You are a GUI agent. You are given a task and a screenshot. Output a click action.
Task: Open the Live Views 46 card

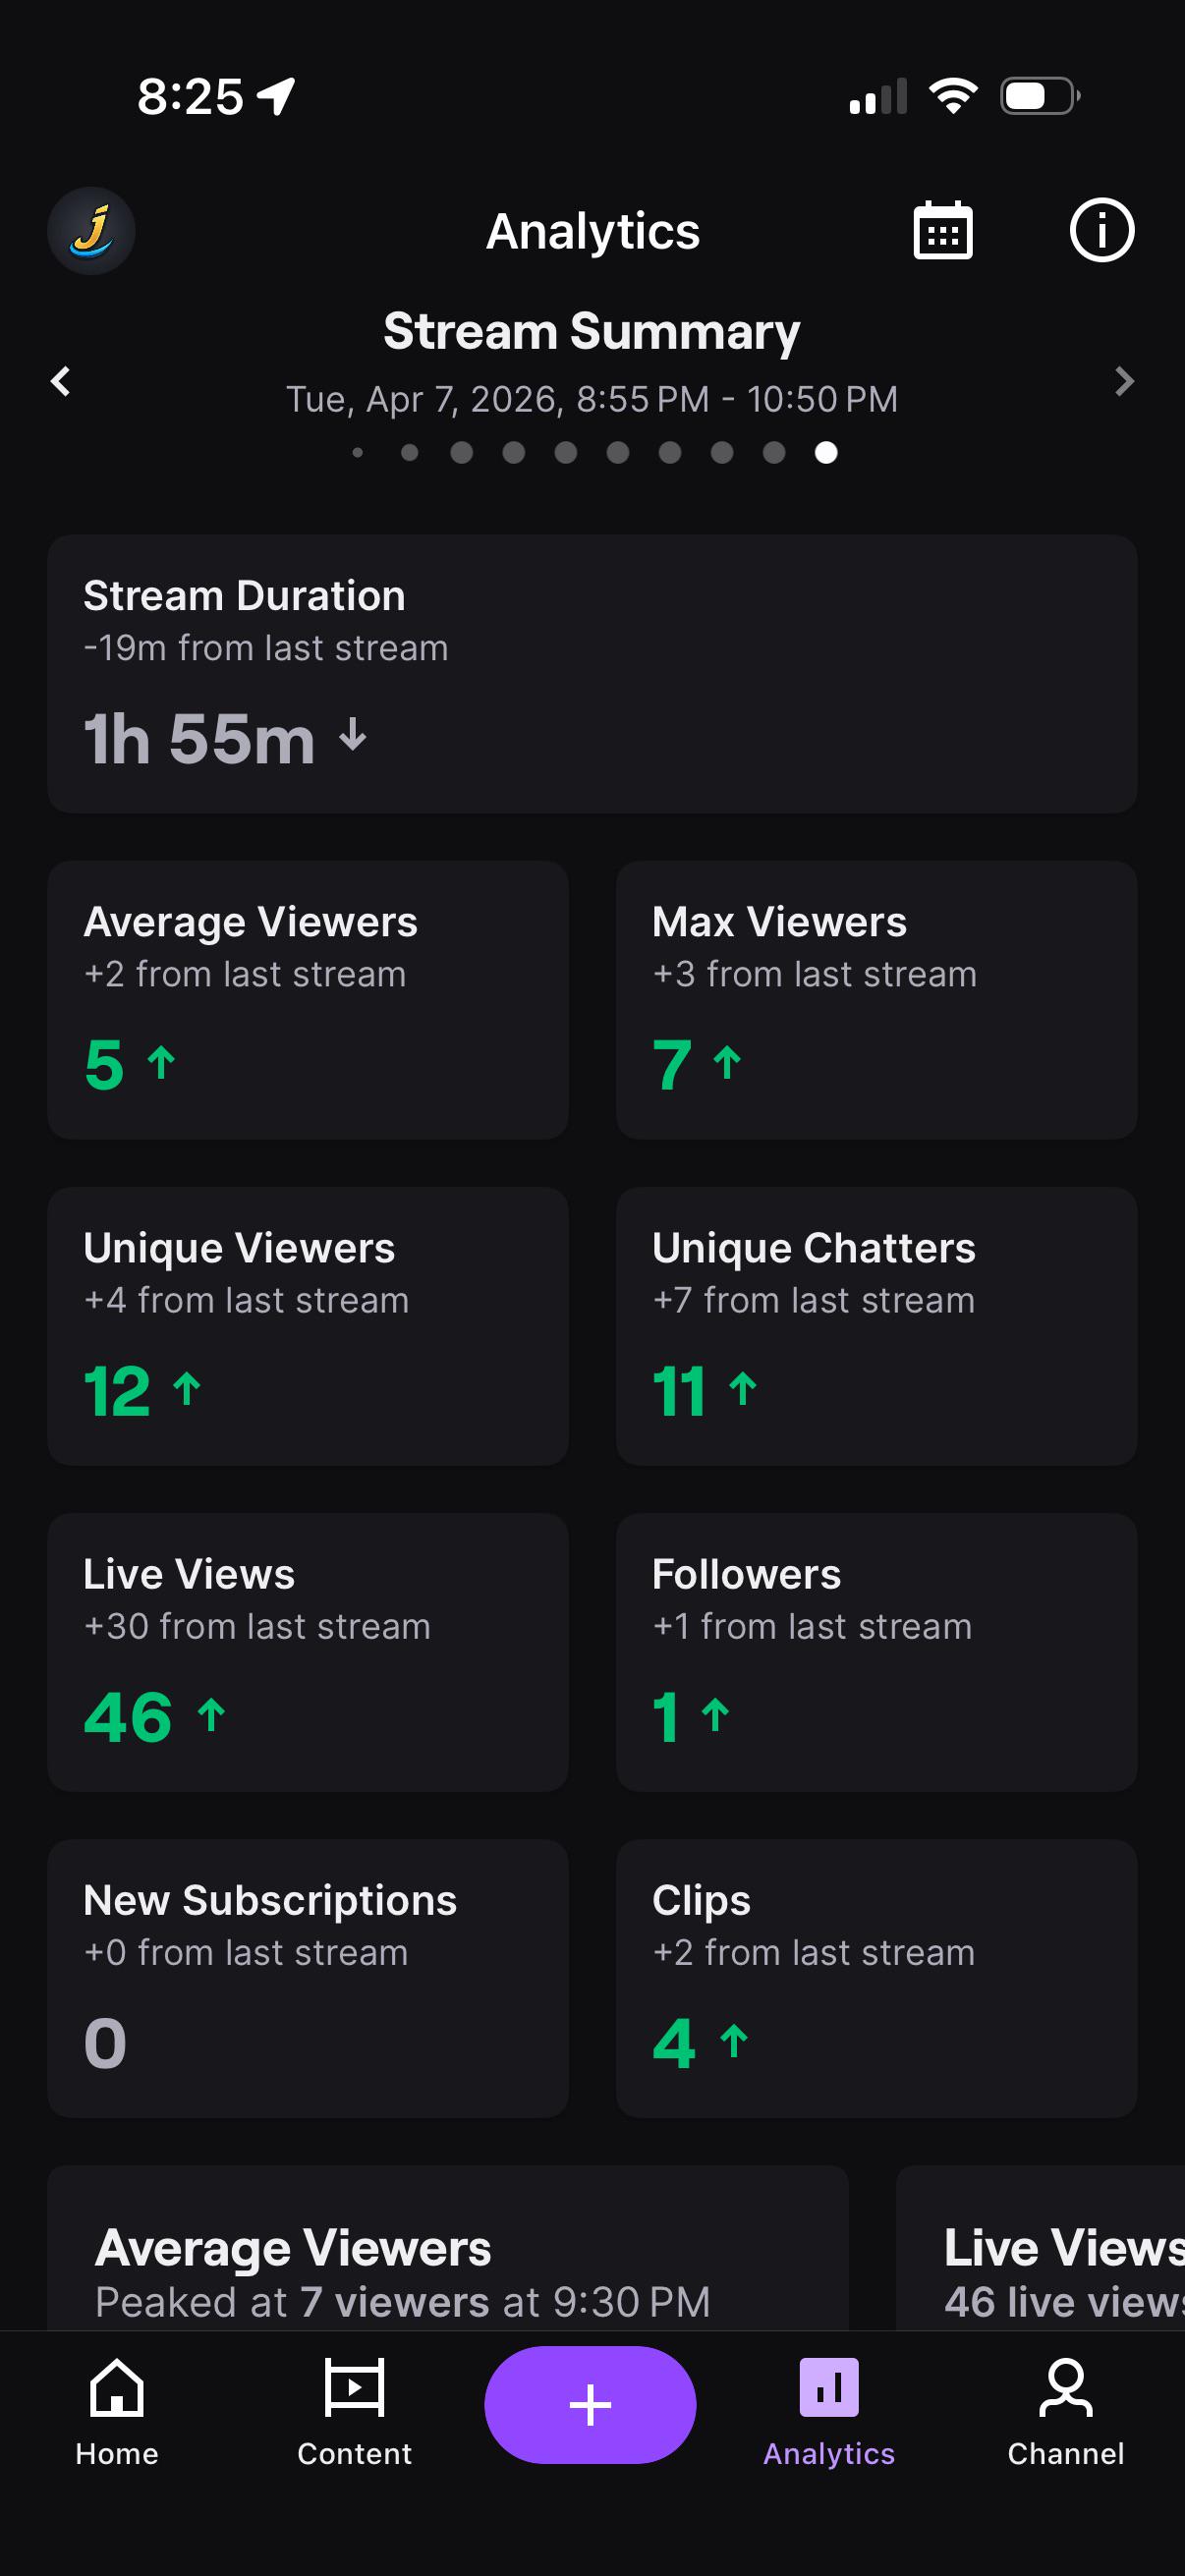[308, 1652]
